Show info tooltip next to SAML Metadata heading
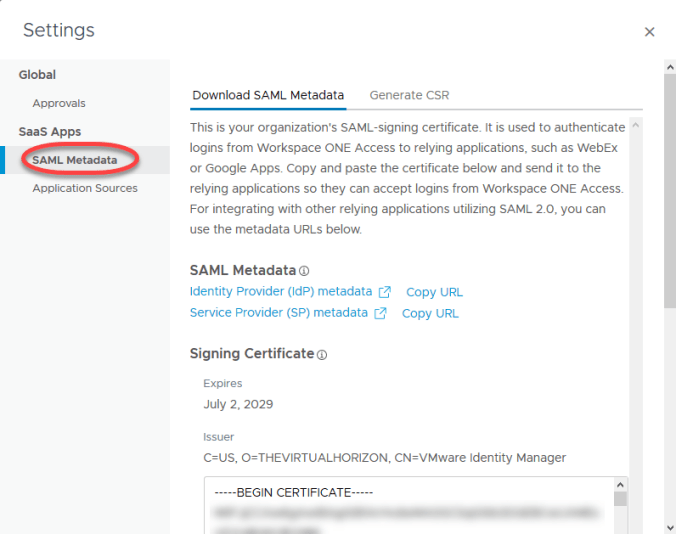676x534 pixels. coord(304,271)
